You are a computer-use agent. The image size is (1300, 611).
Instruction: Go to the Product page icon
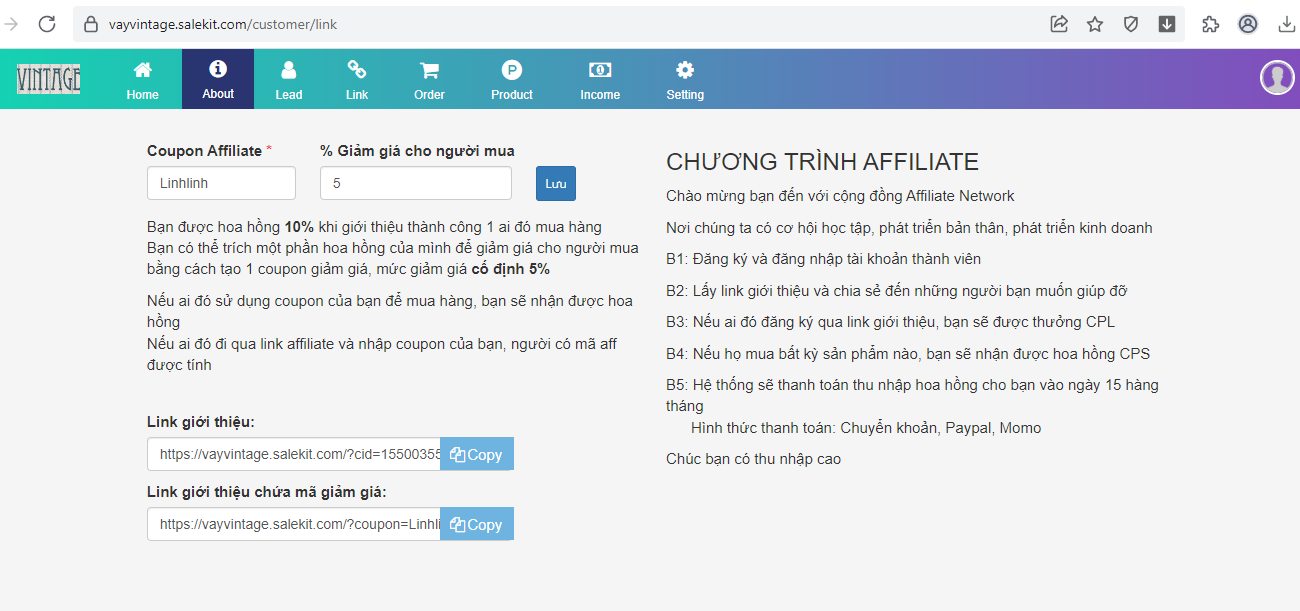coord(512,71)
